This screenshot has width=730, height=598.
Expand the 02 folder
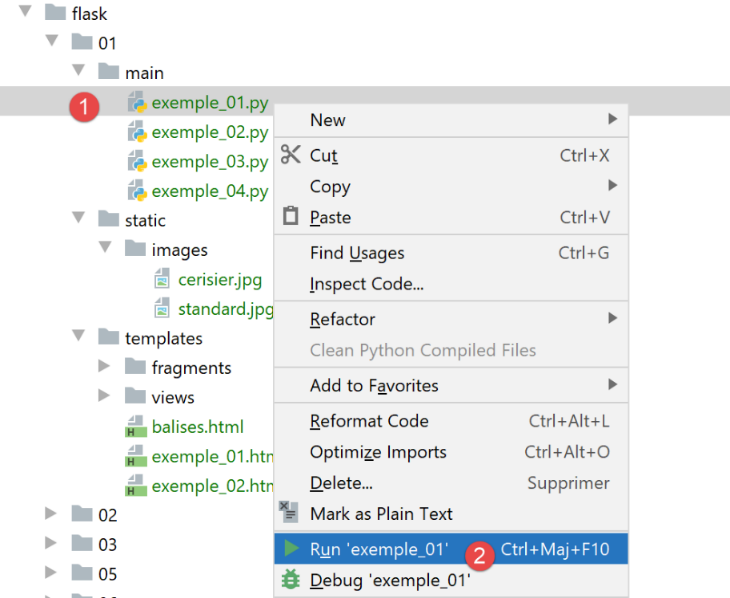tap(51, 514)
